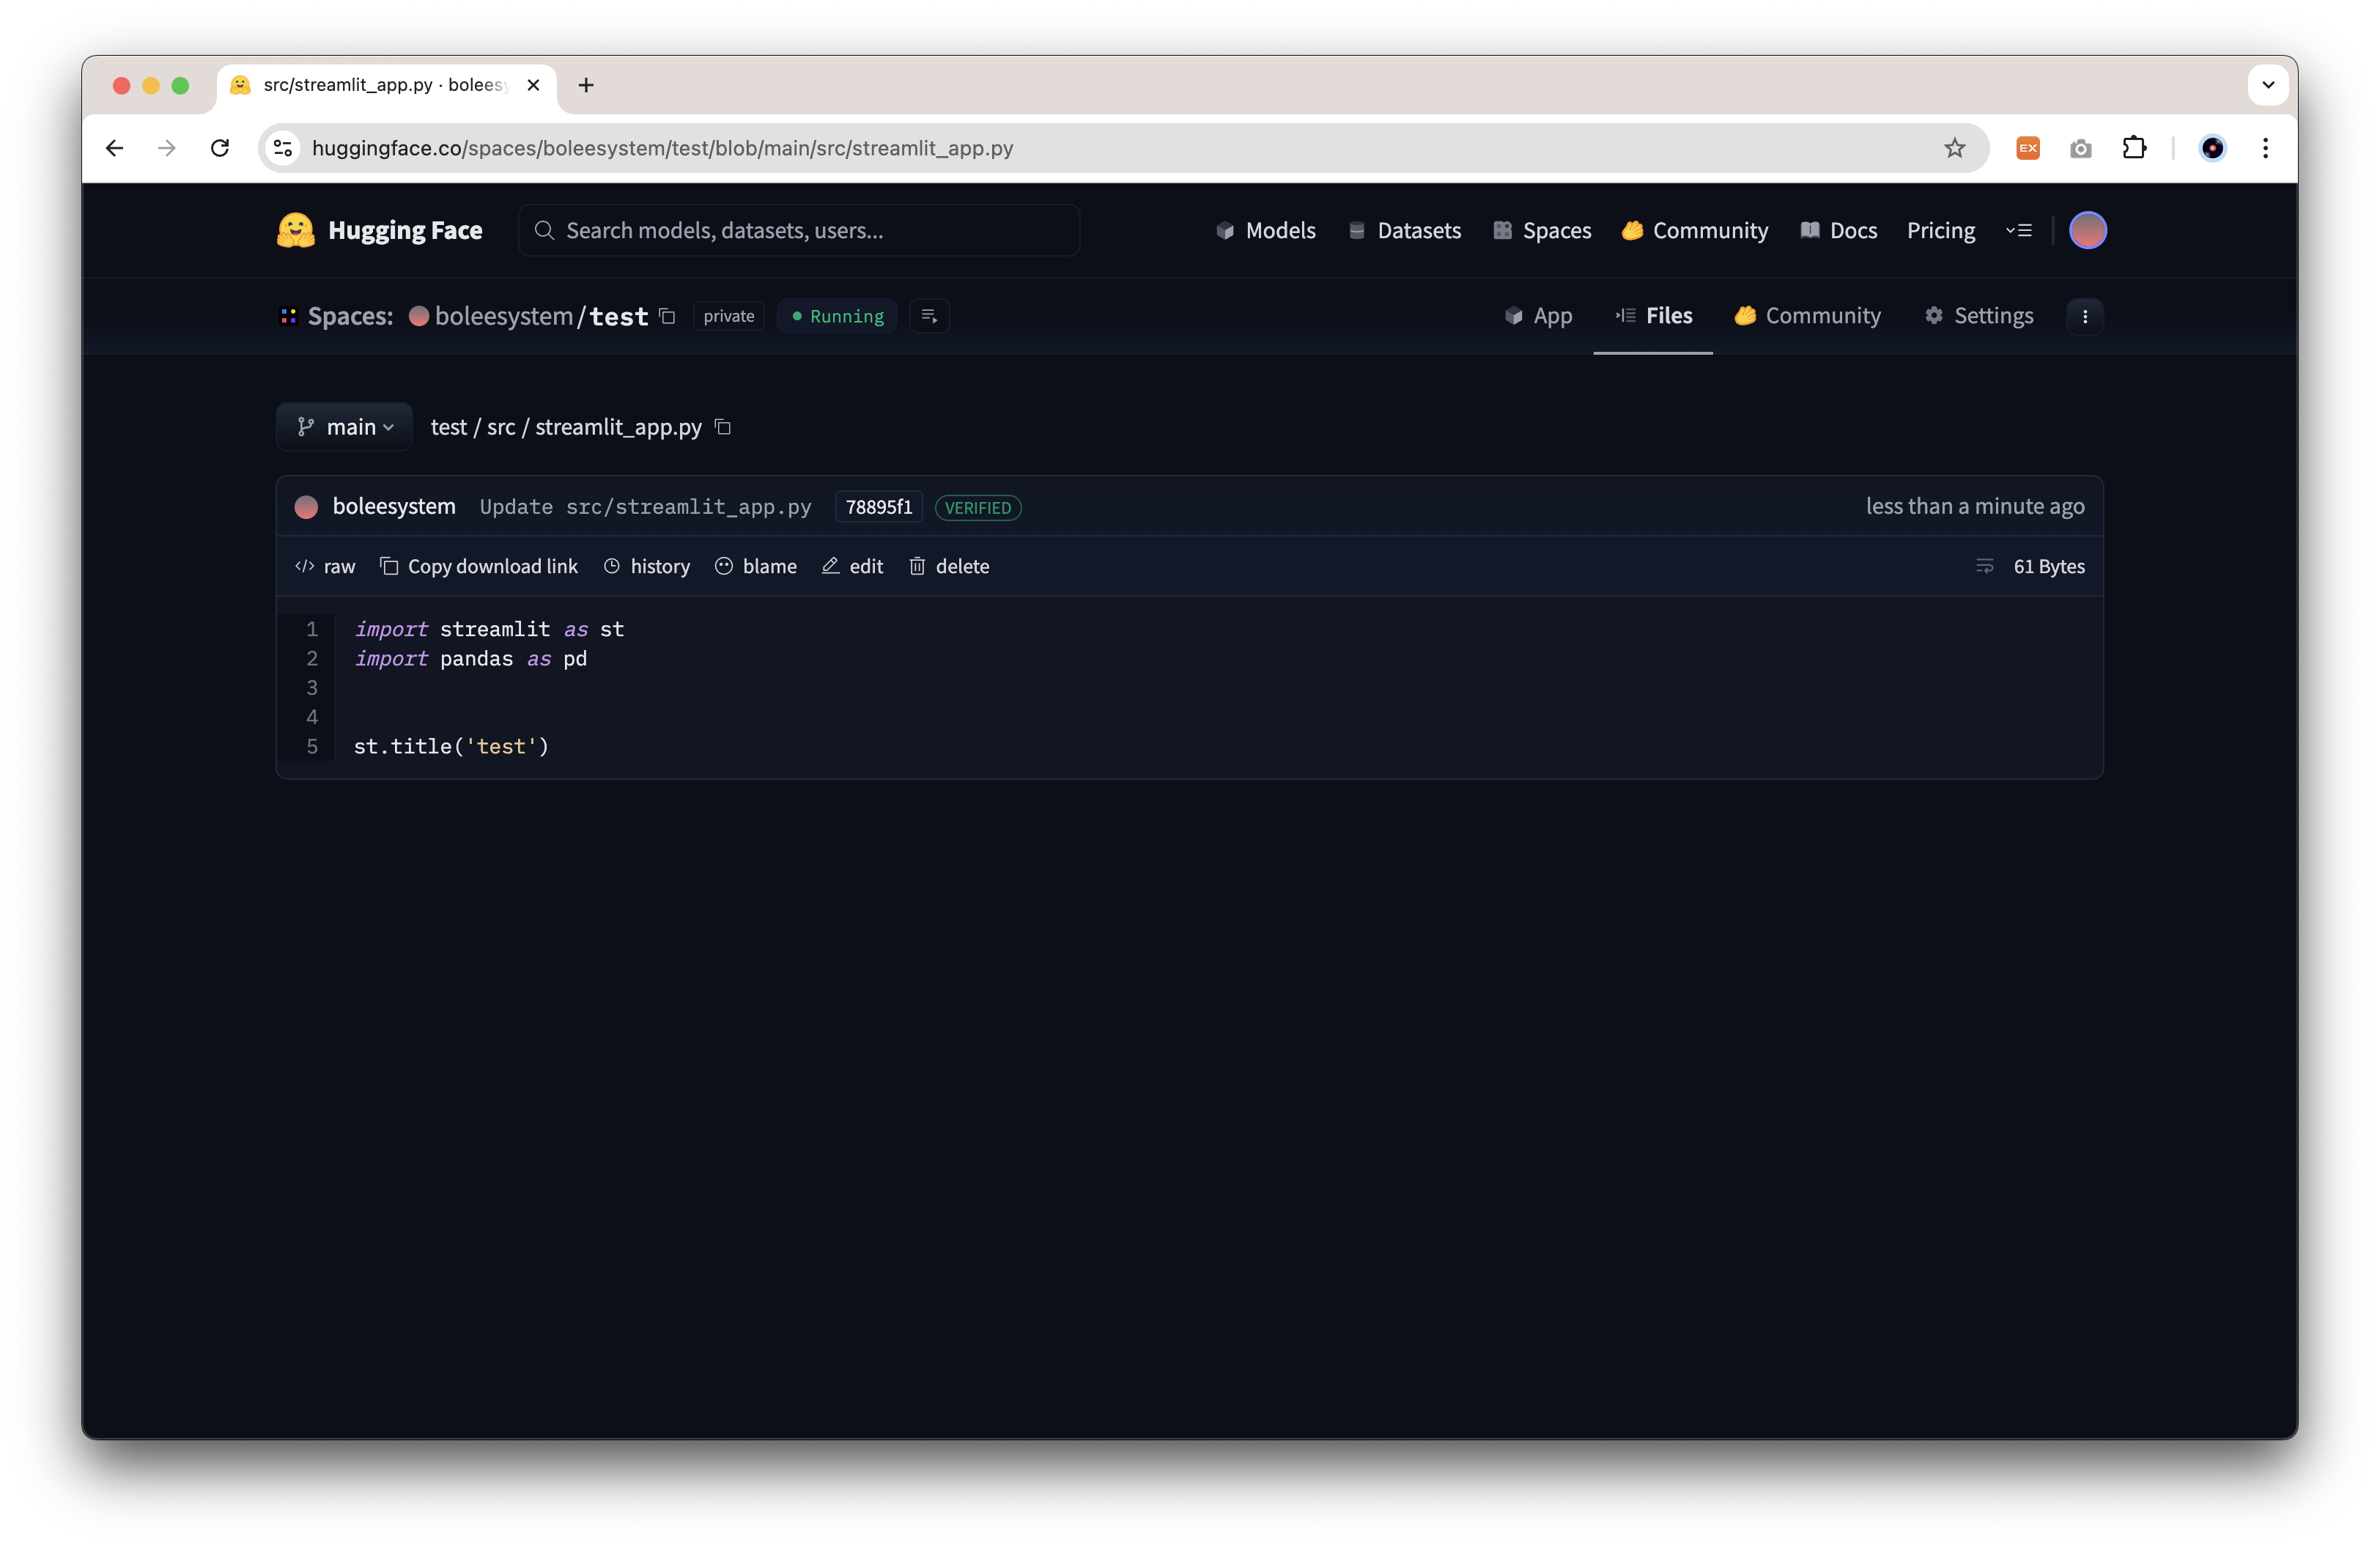This screenshot has height=1548, width=2380.
Task: Click Copy download link
Action: pyautogui.click(x=479, y=566)
